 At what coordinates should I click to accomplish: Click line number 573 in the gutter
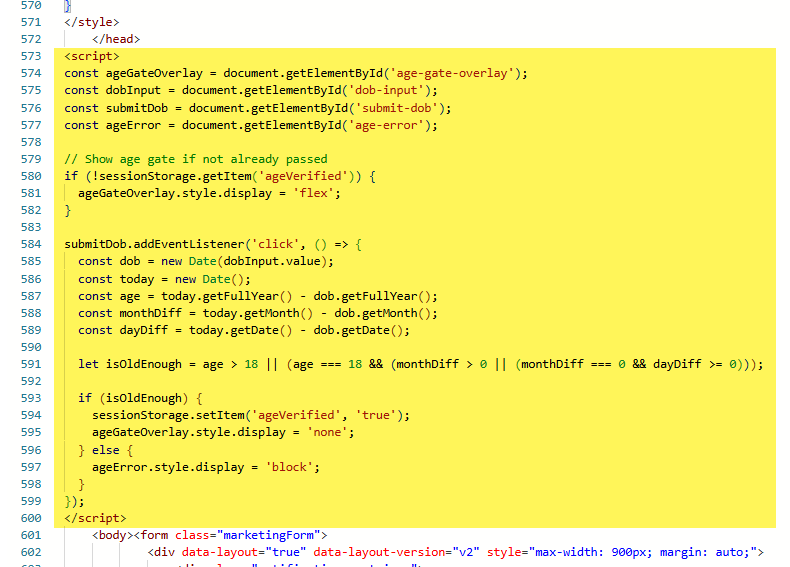31,57
